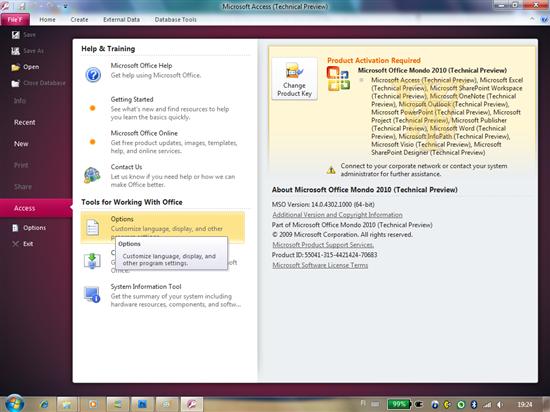This screenshot has width=550, height=412.
Task: Open Additional Version and Copyright Information link
Action: pyautogui.click(x=337, y=215)
